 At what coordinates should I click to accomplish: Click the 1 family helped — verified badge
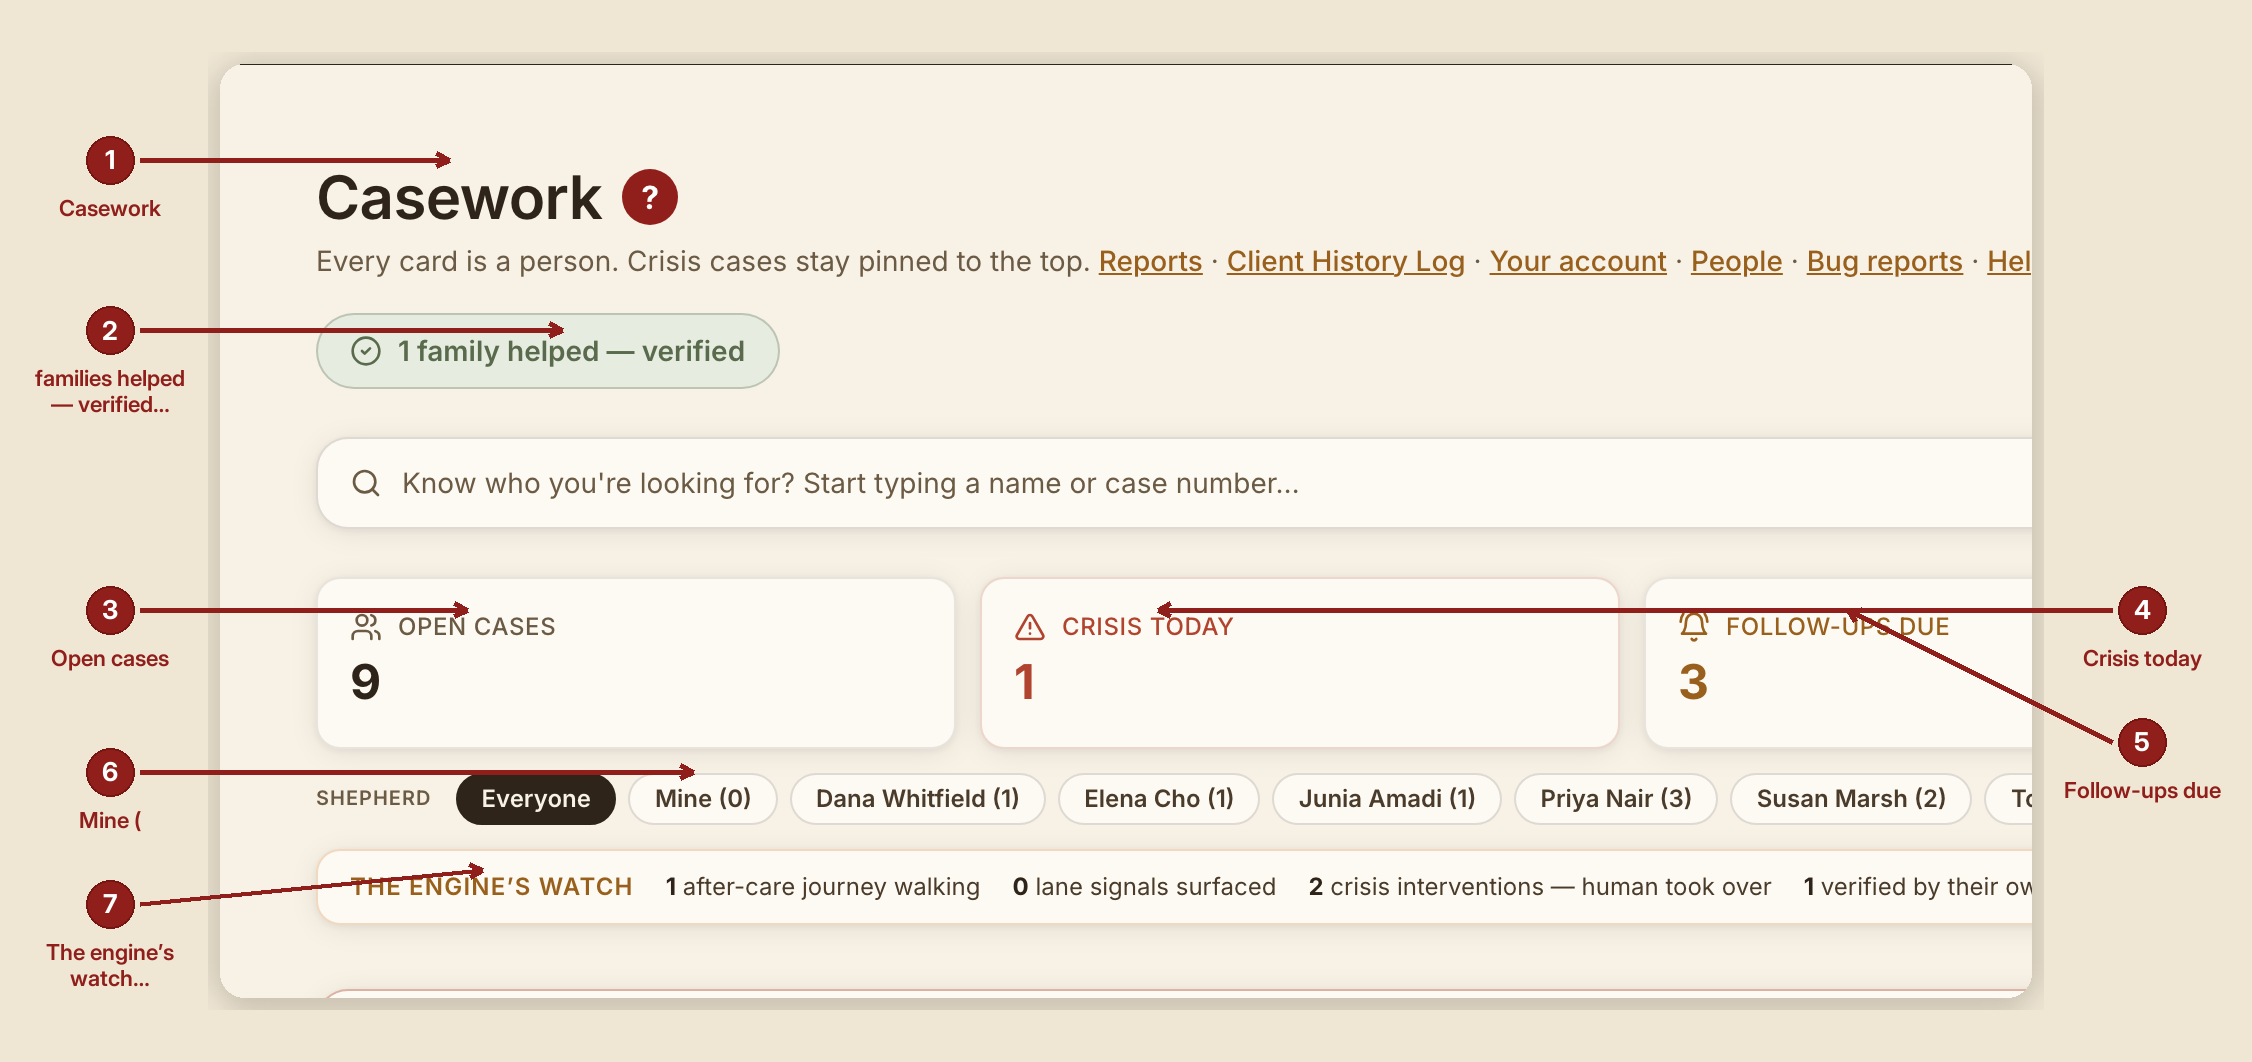(548, 351)
